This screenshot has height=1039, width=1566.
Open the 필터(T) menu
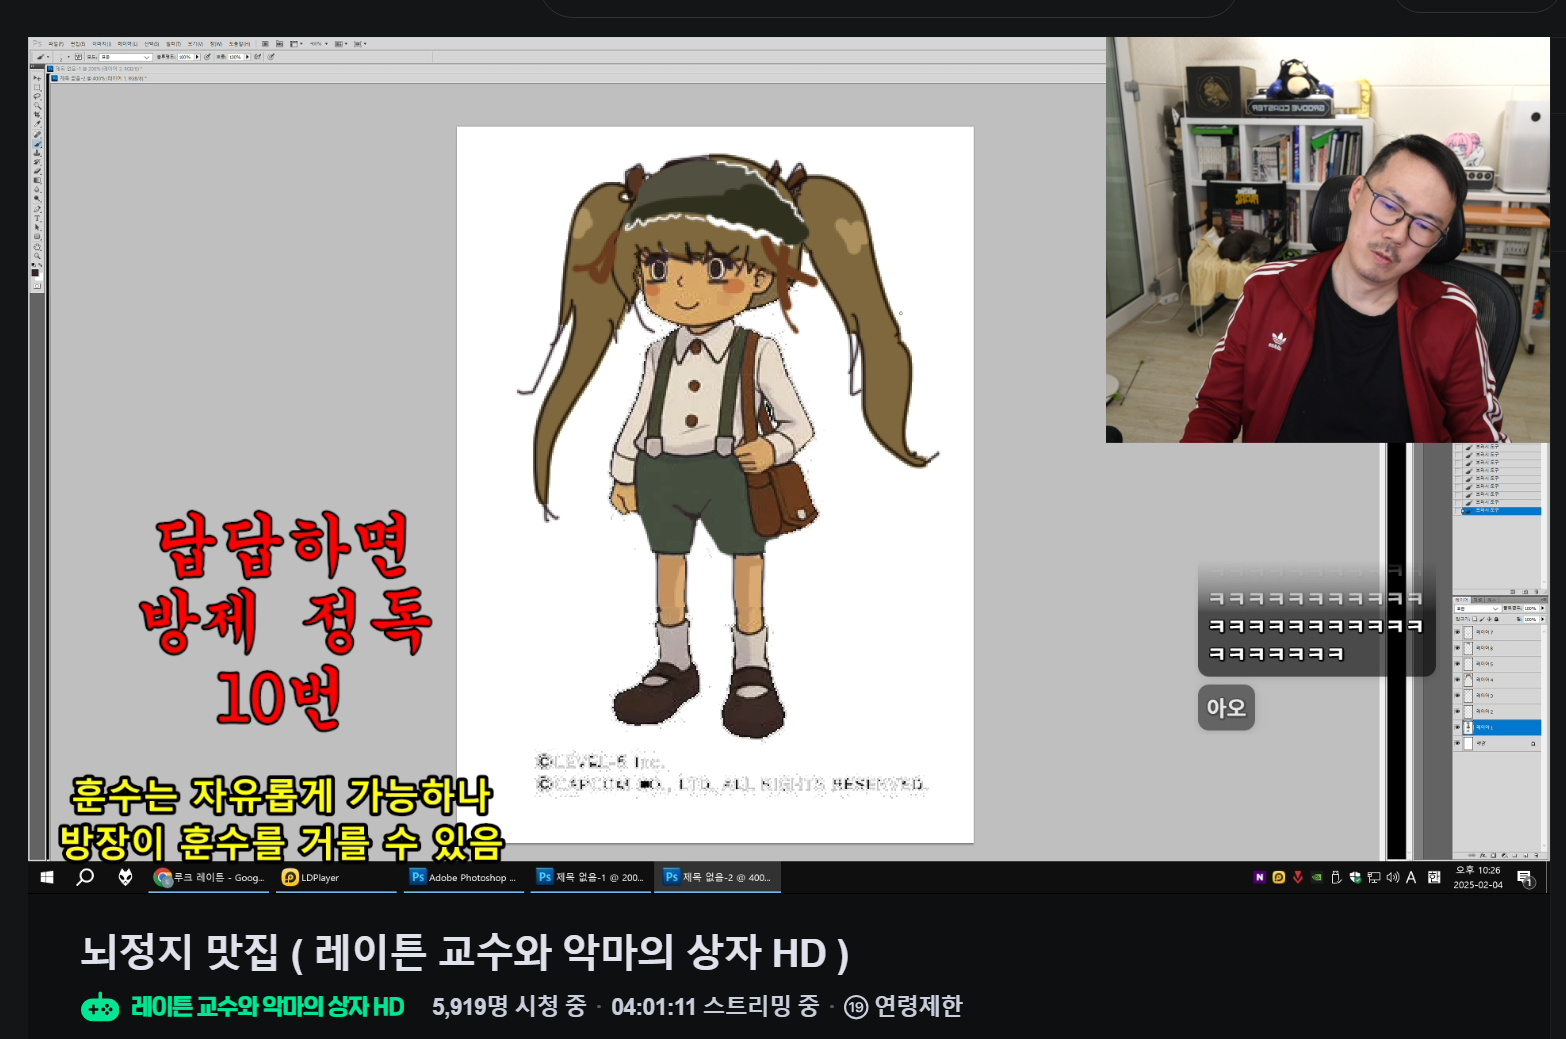pyautogui.click(x=173, y=44)
